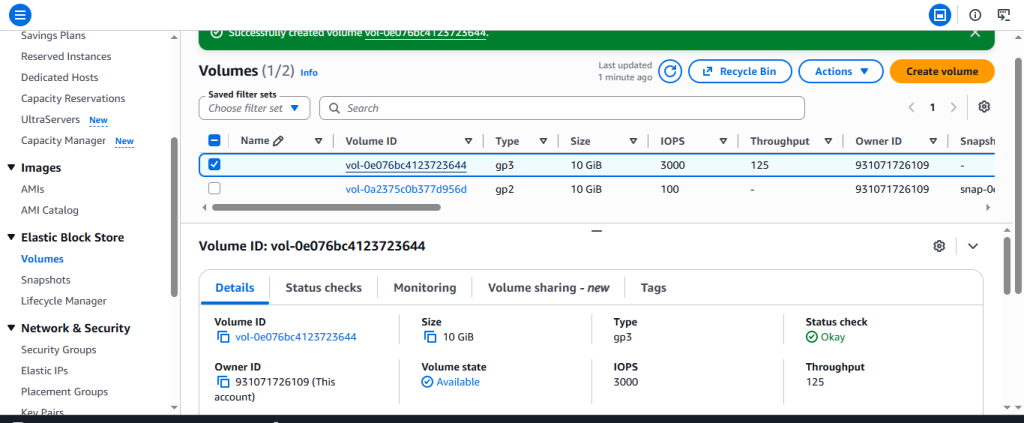
Task: Click the volumes Search field
Action: coord(562,108)
